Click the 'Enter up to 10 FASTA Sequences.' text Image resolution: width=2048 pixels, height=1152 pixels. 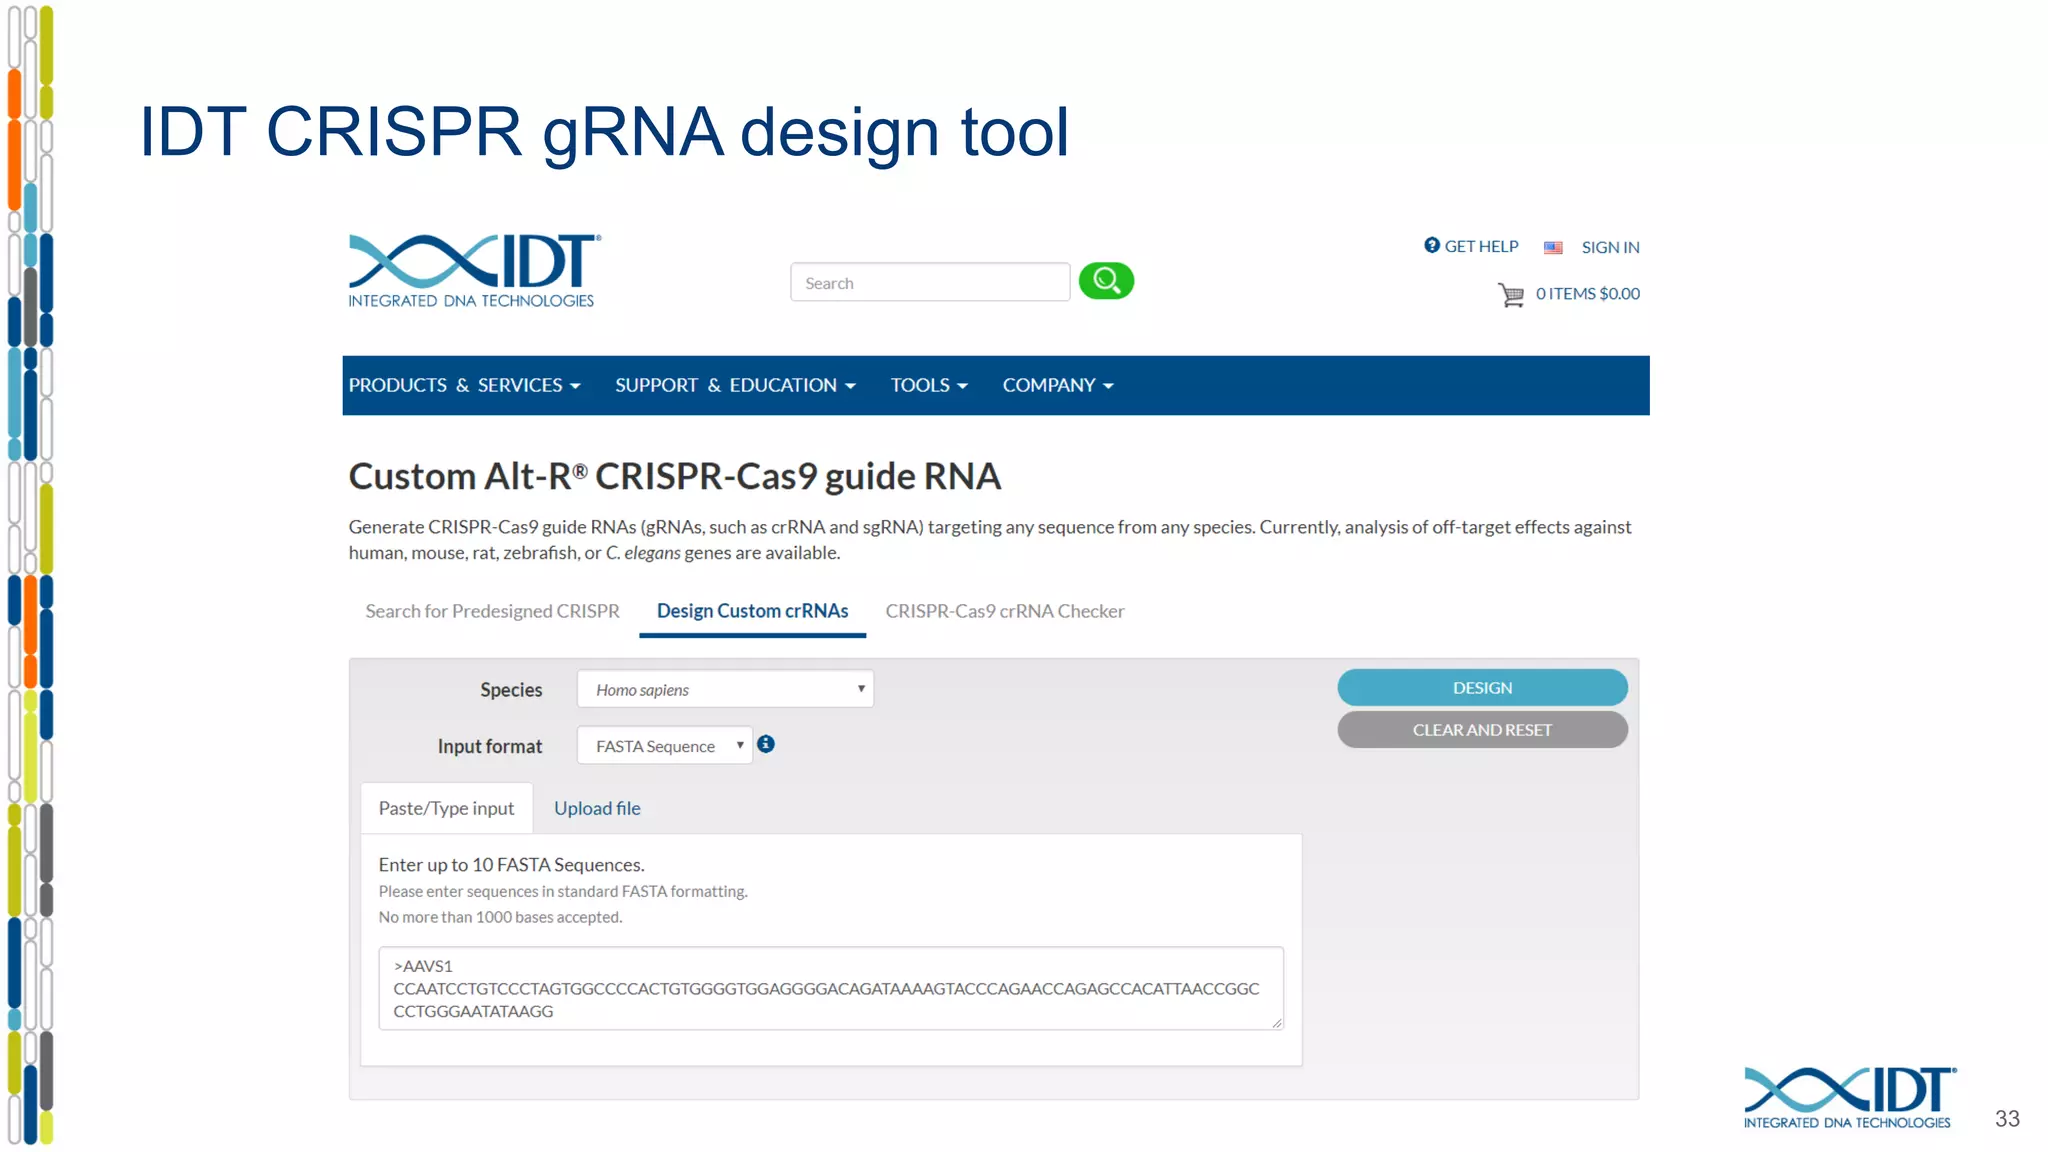[511, 865]
